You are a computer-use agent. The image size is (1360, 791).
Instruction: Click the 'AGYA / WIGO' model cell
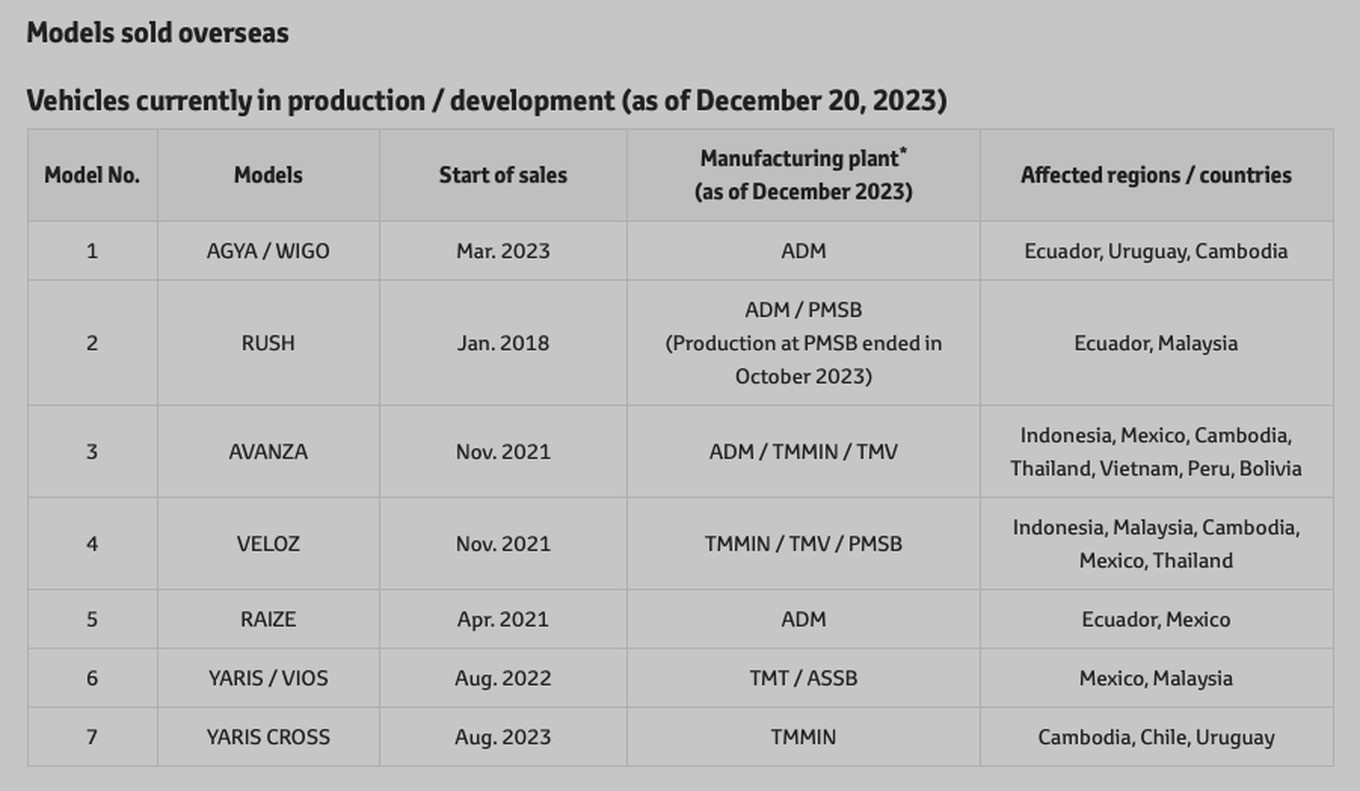pyautogui.click(x=268, y=251)
